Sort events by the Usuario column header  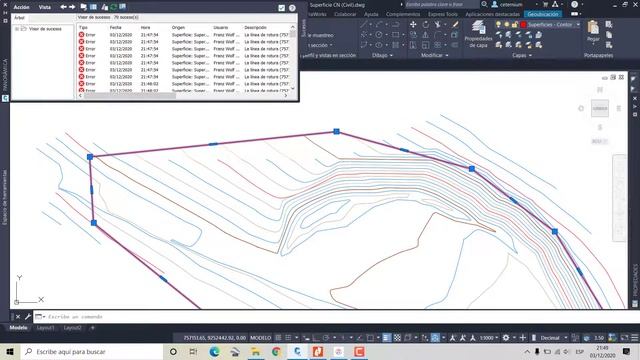coord(221,27)
